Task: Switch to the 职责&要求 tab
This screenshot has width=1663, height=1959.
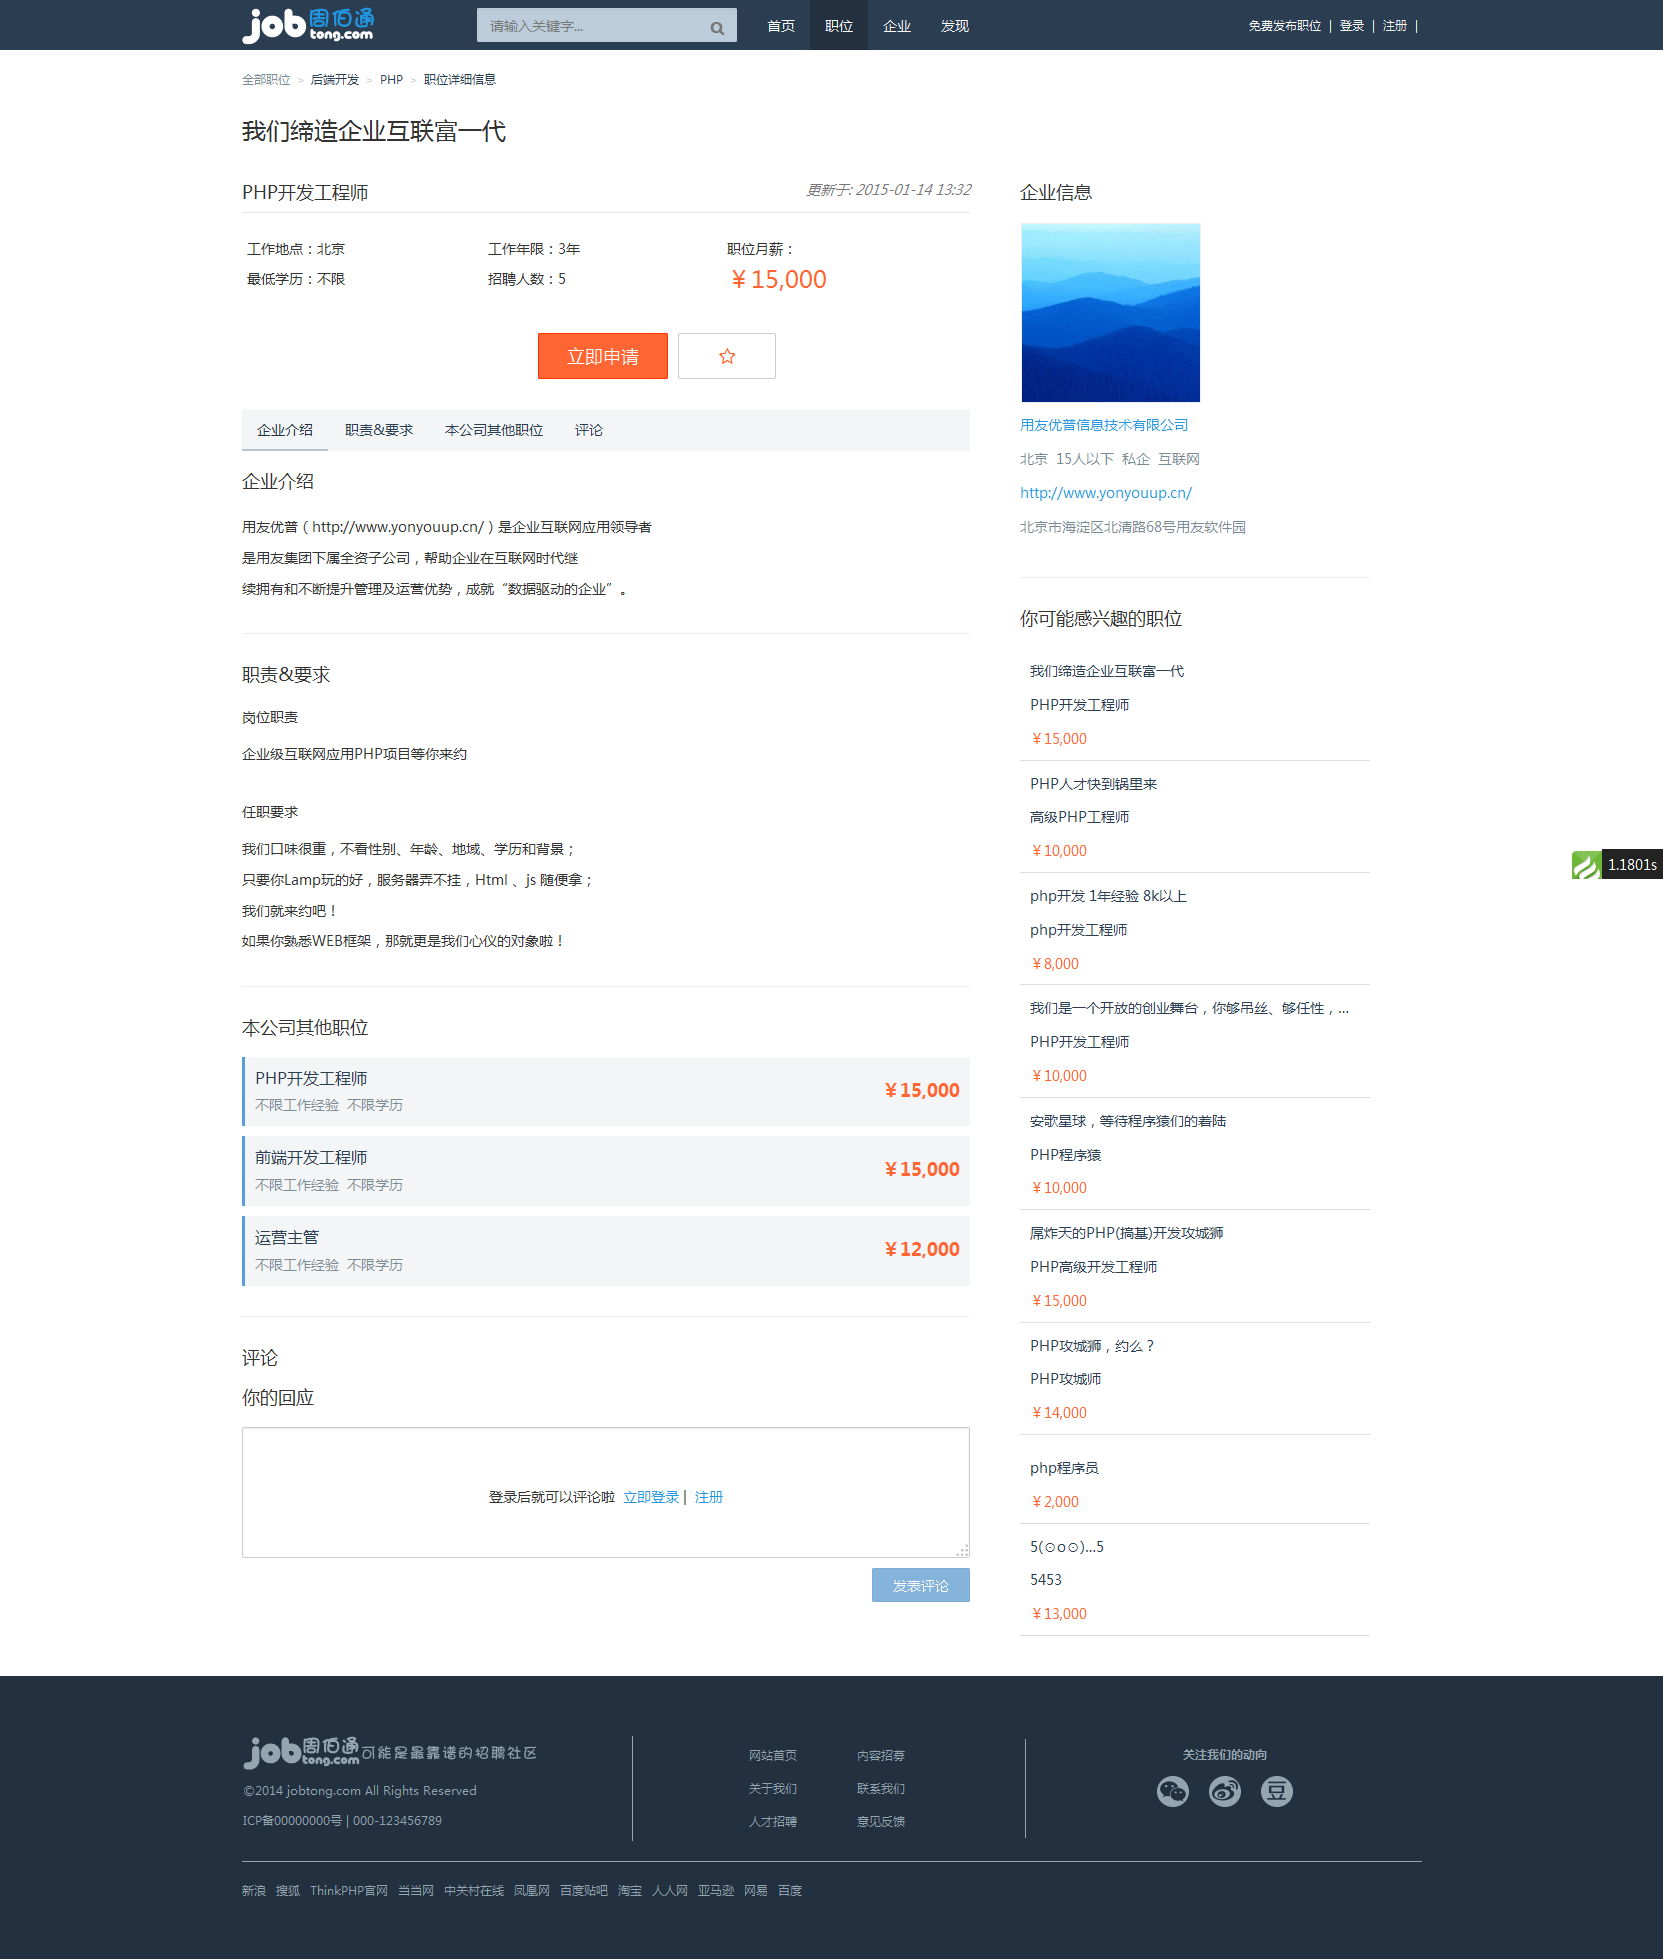Action: (x=379, y=430)
